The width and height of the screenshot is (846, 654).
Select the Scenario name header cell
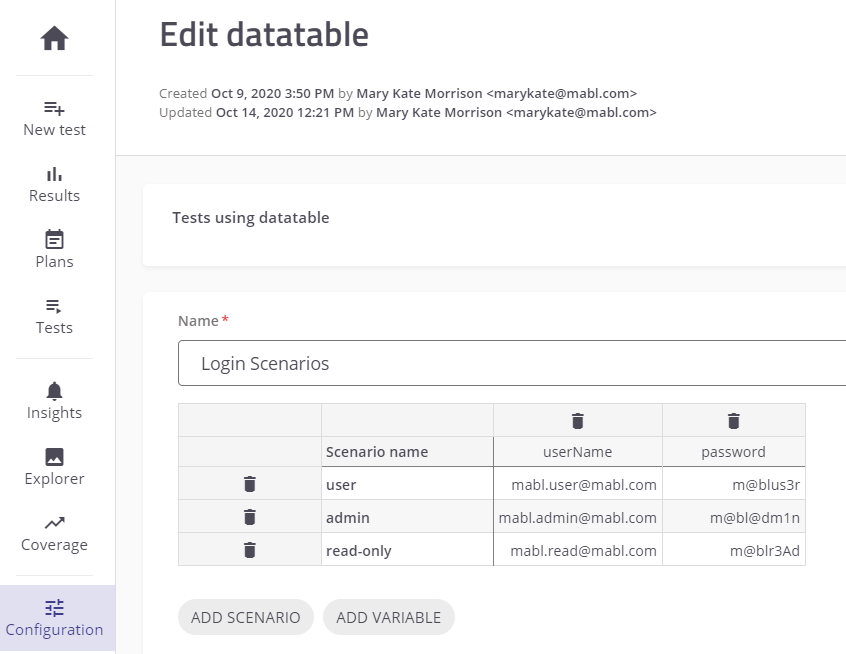click(x=407, y=452)
